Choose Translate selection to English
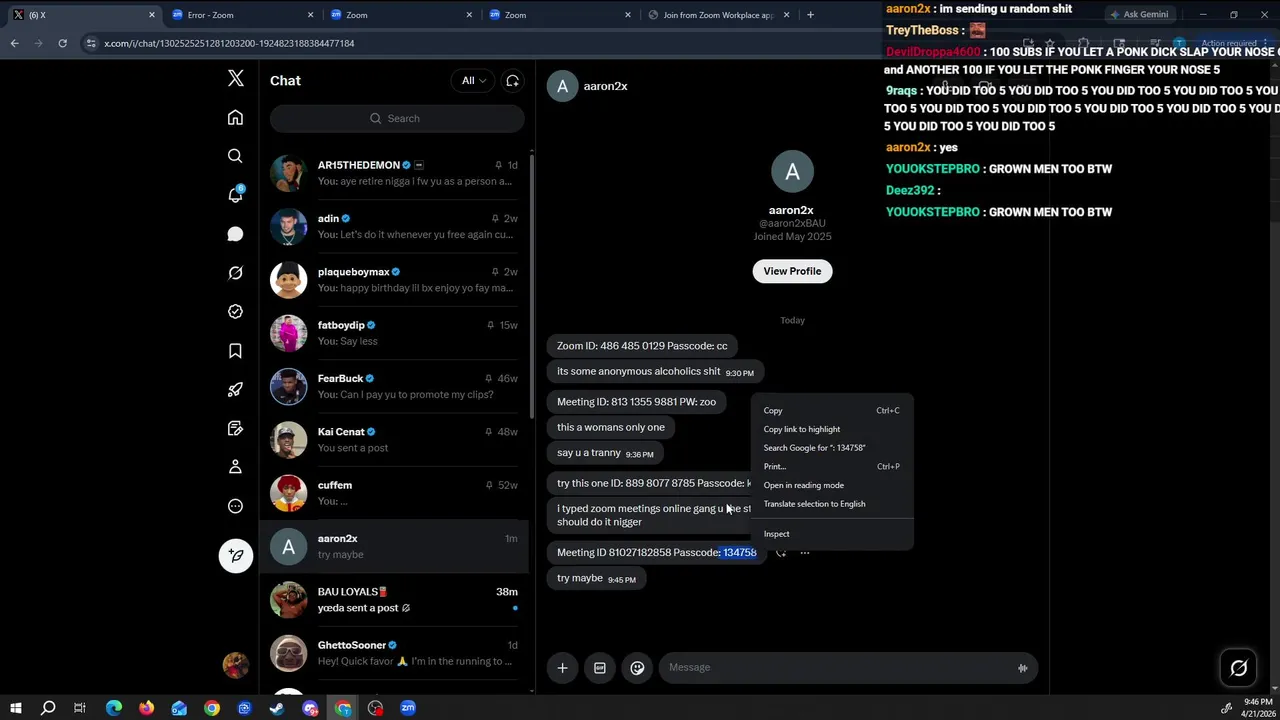This screenshot has width=1280, height=720. [x=832, y=504]
